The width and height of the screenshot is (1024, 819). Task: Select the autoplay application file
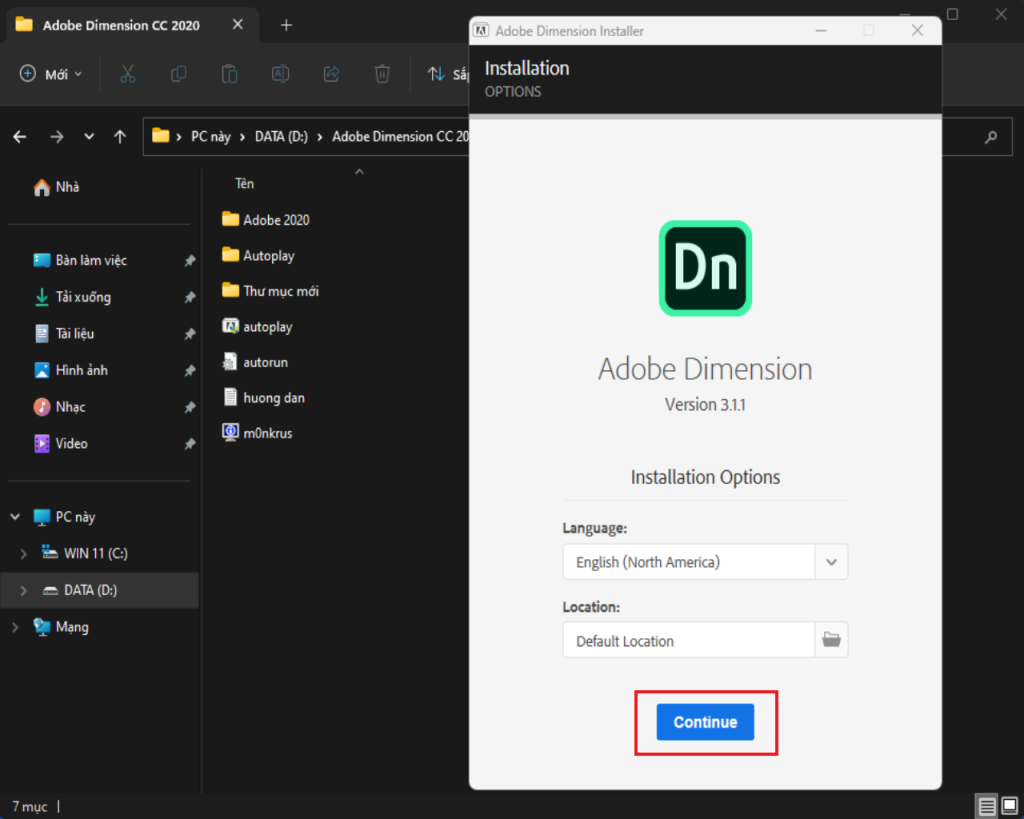click(x=257, y=326)
